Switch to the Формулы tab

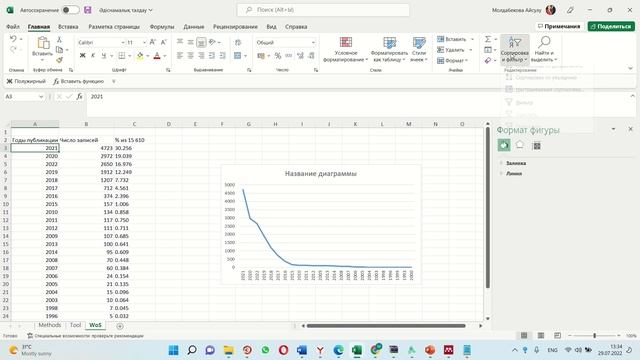click(162, 27)
